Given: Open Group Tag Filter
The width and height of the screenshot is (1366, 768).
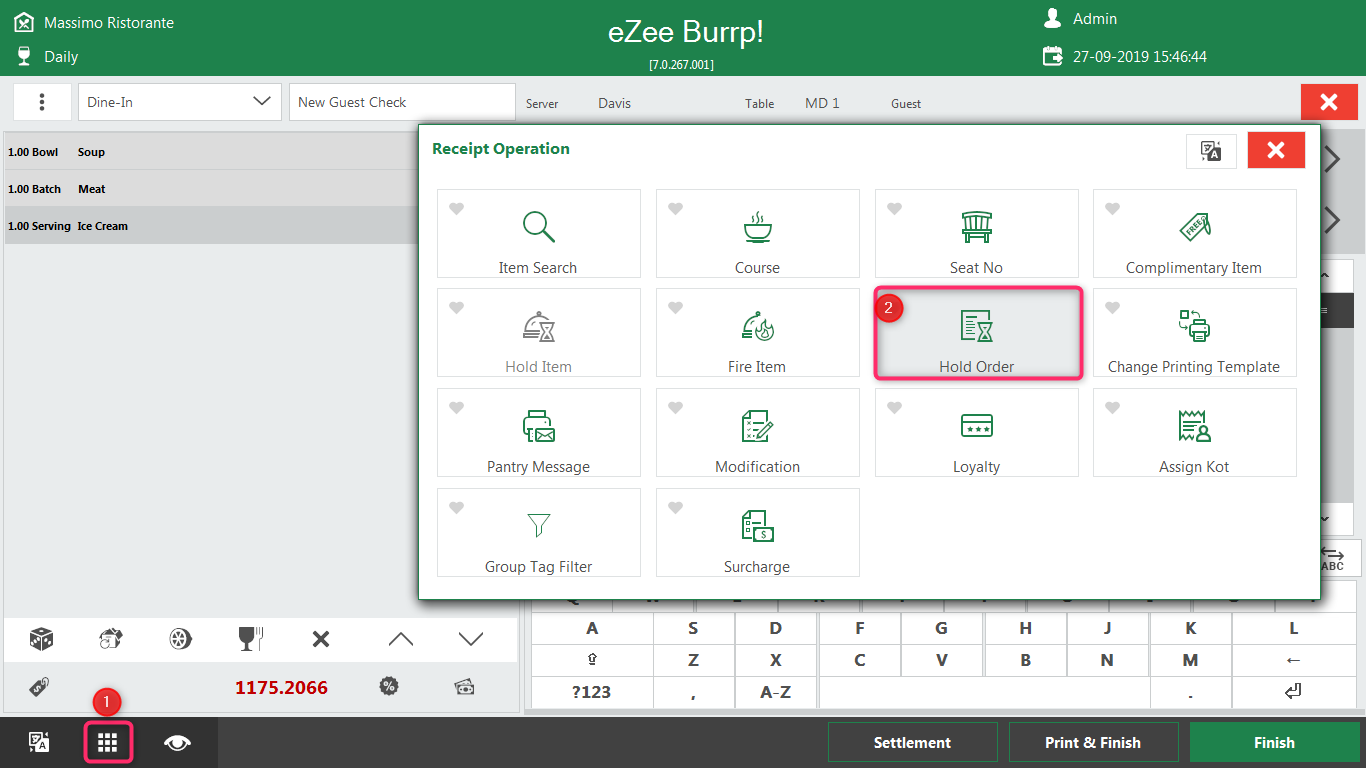Looking at the screenshot, I should (538, 533).
